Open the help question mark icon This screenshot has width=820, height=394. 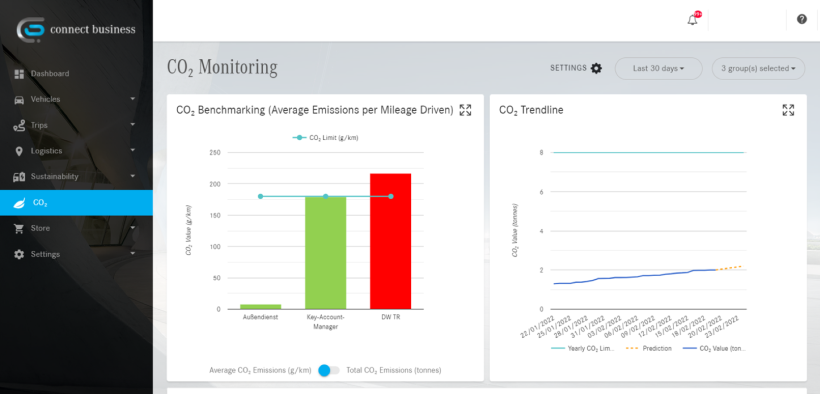(802, 19)
